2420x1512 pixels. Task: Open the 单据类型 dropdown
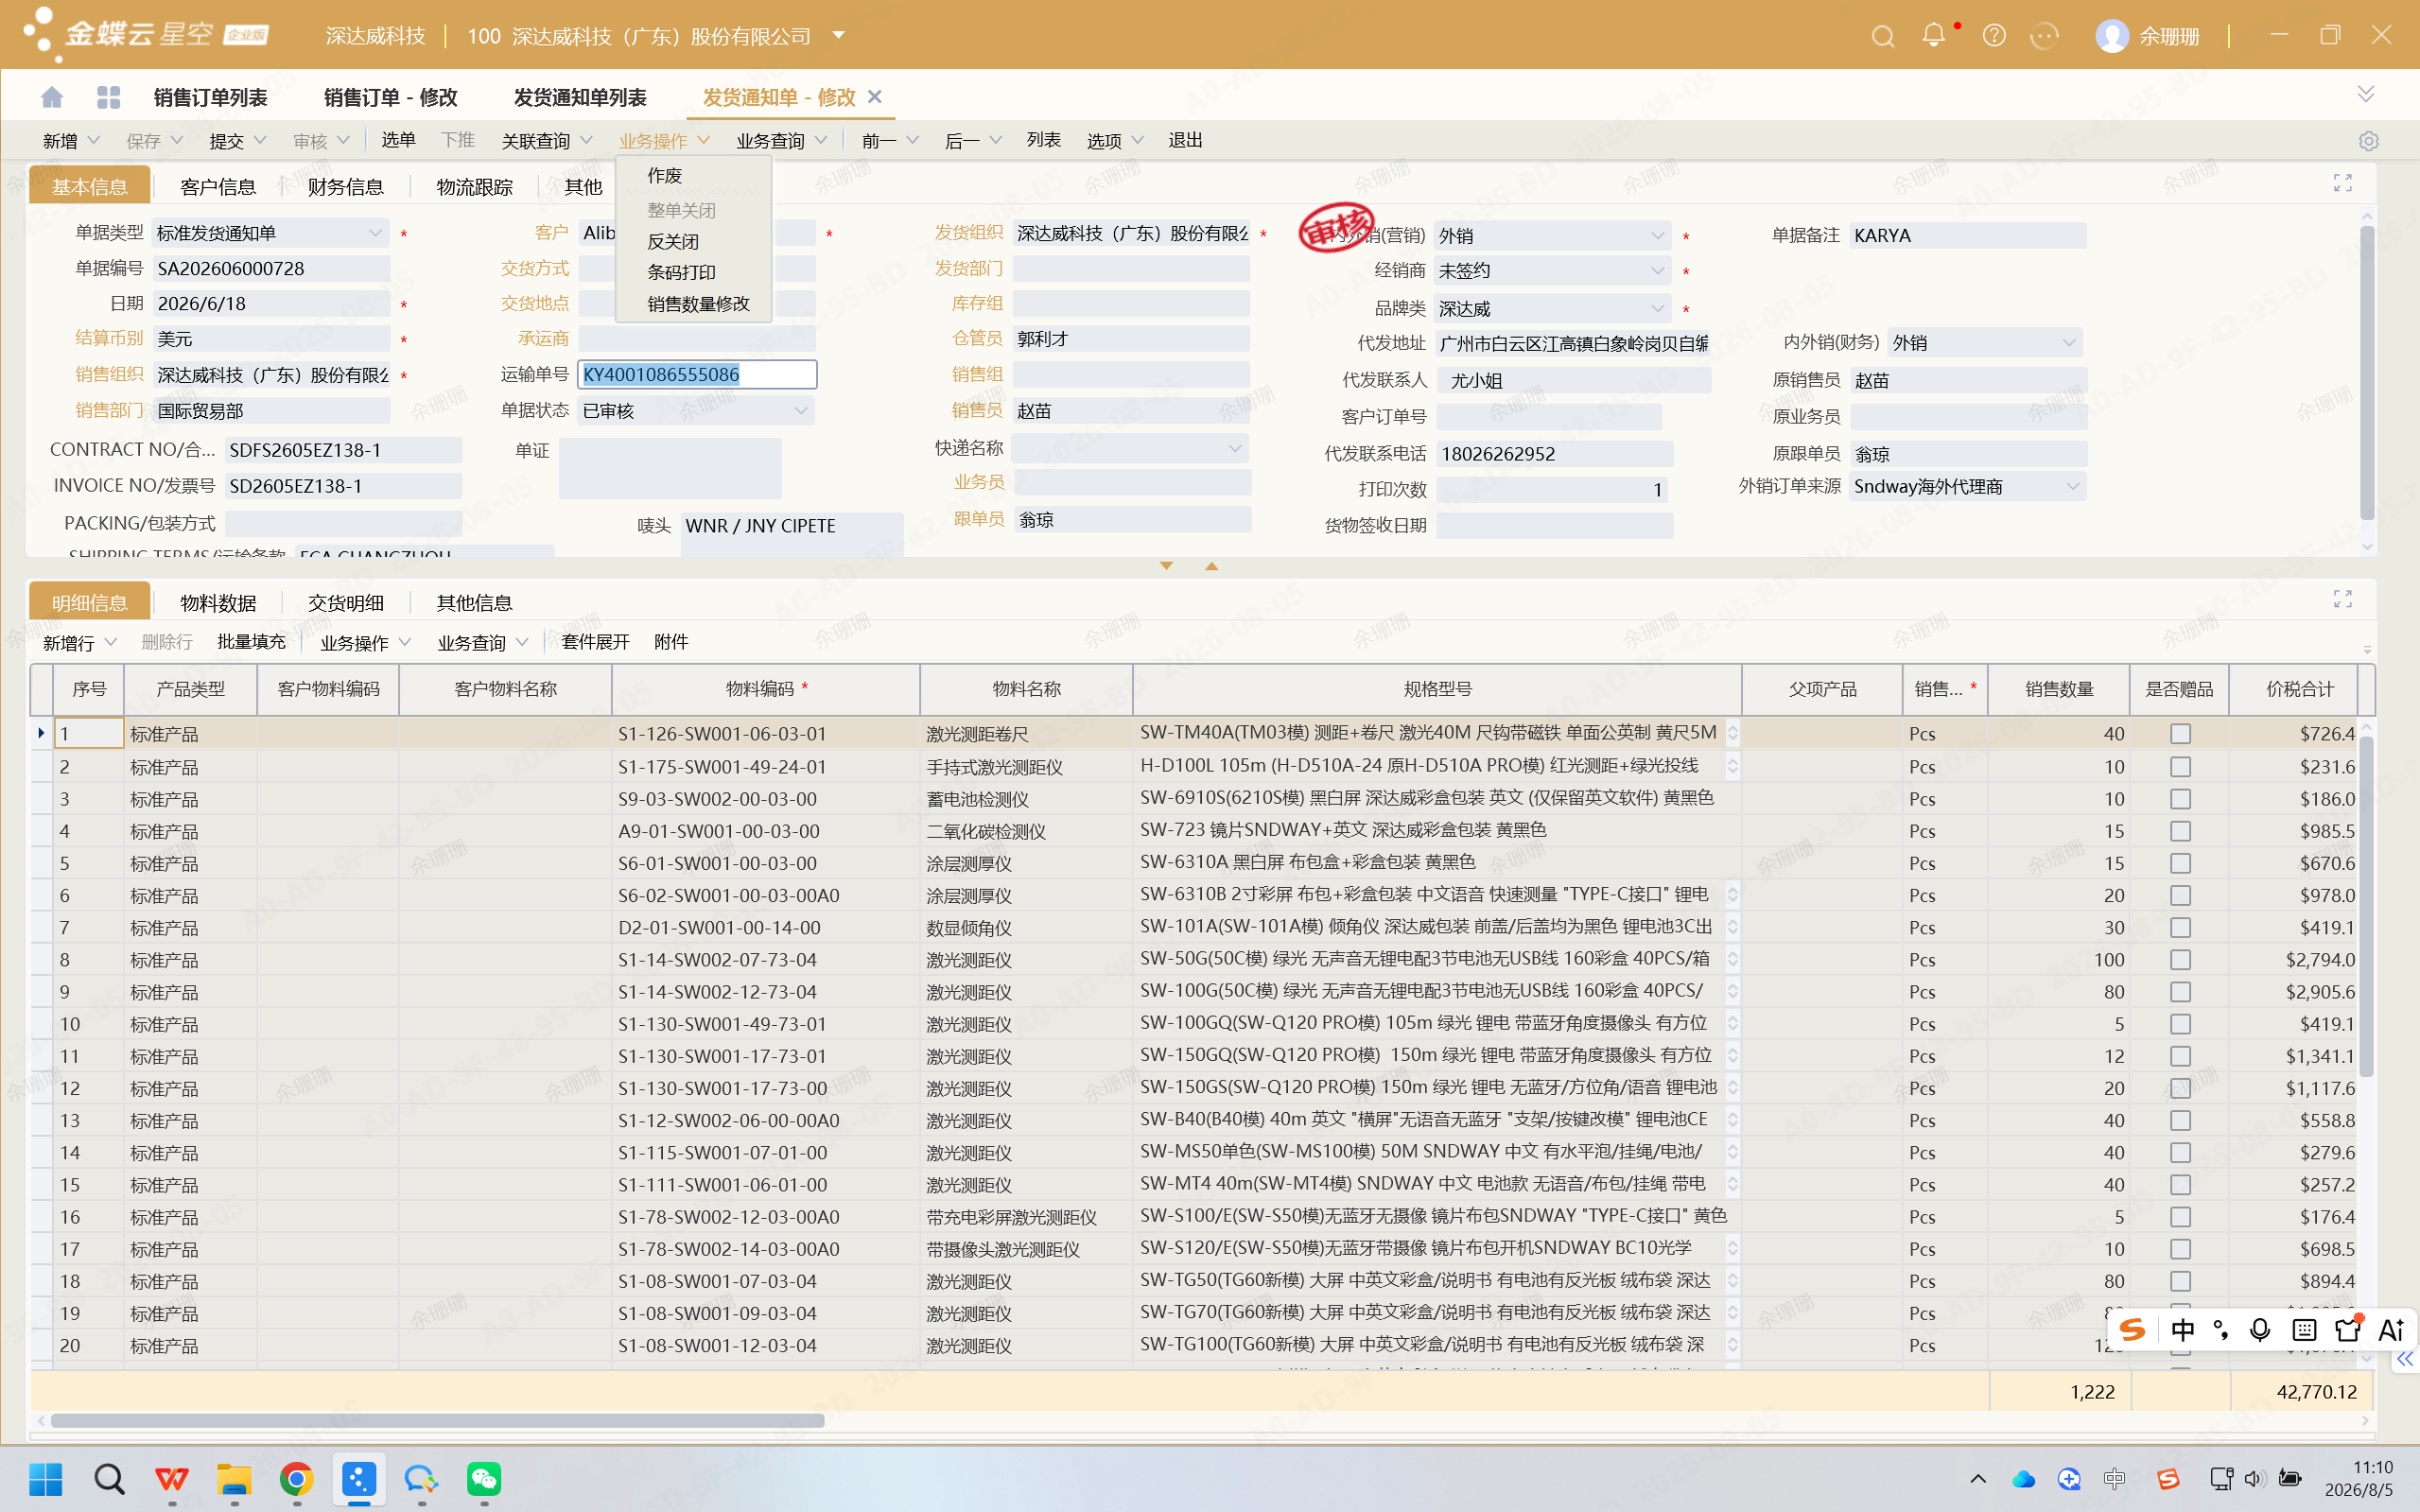pos(375,233)
